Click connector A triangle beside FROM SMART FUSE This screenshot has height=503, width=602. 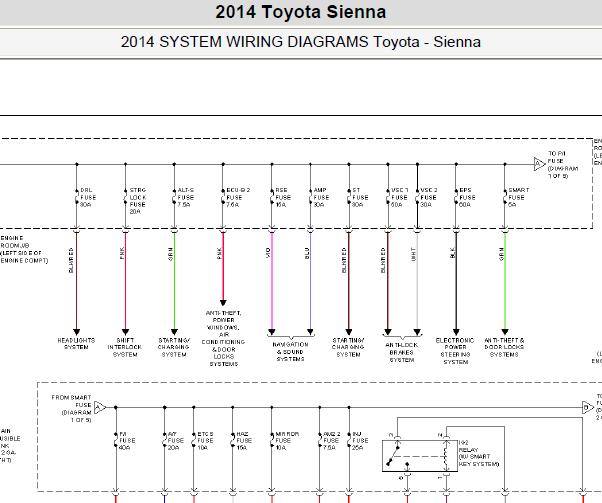tap(99, 407)
